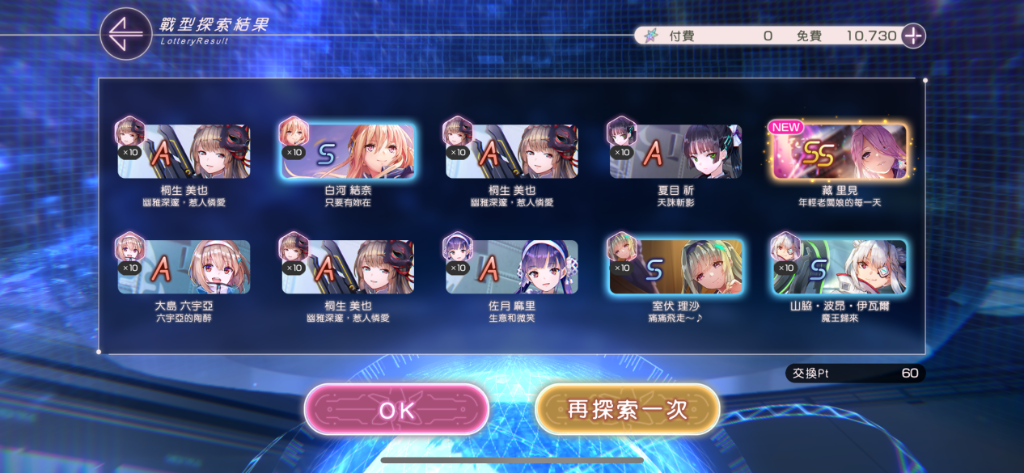
Task: Tap the hexagon portrait on 白河 結奈 card
Action: pyautogui.click(x=294, y=131)
